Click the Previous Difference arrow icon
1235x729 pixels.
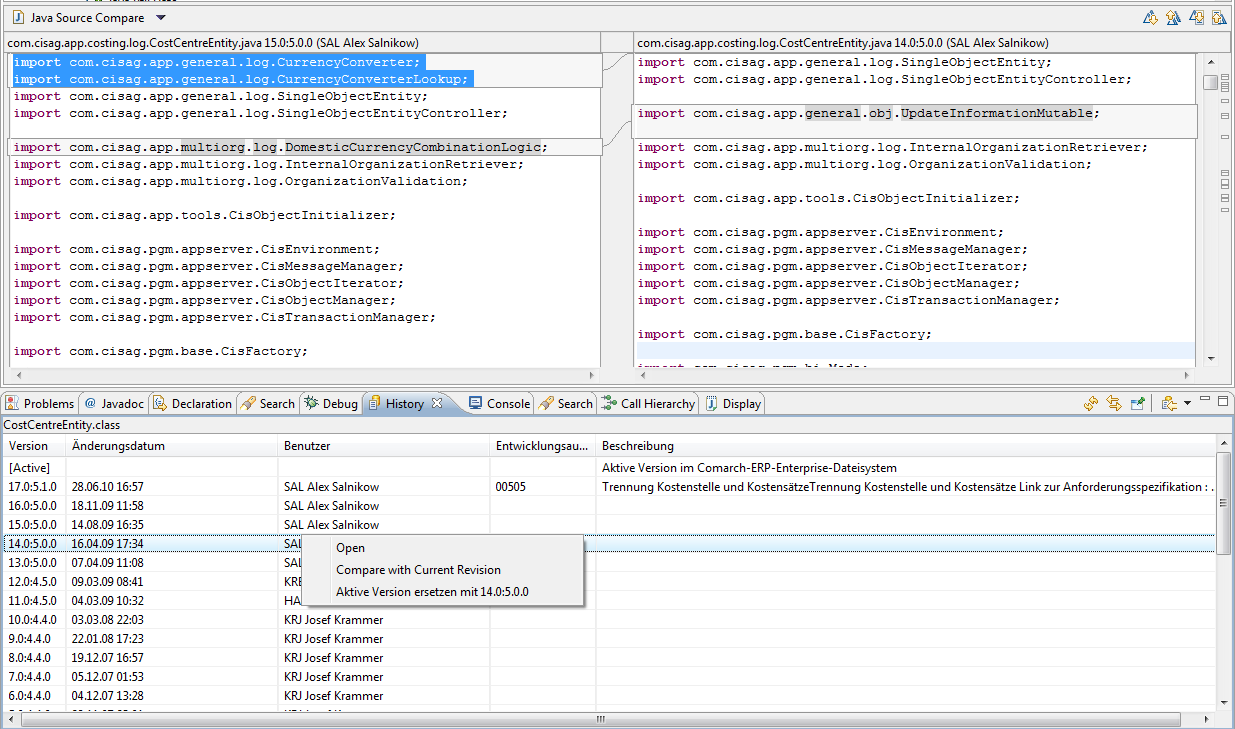(x=1173, y=18)
